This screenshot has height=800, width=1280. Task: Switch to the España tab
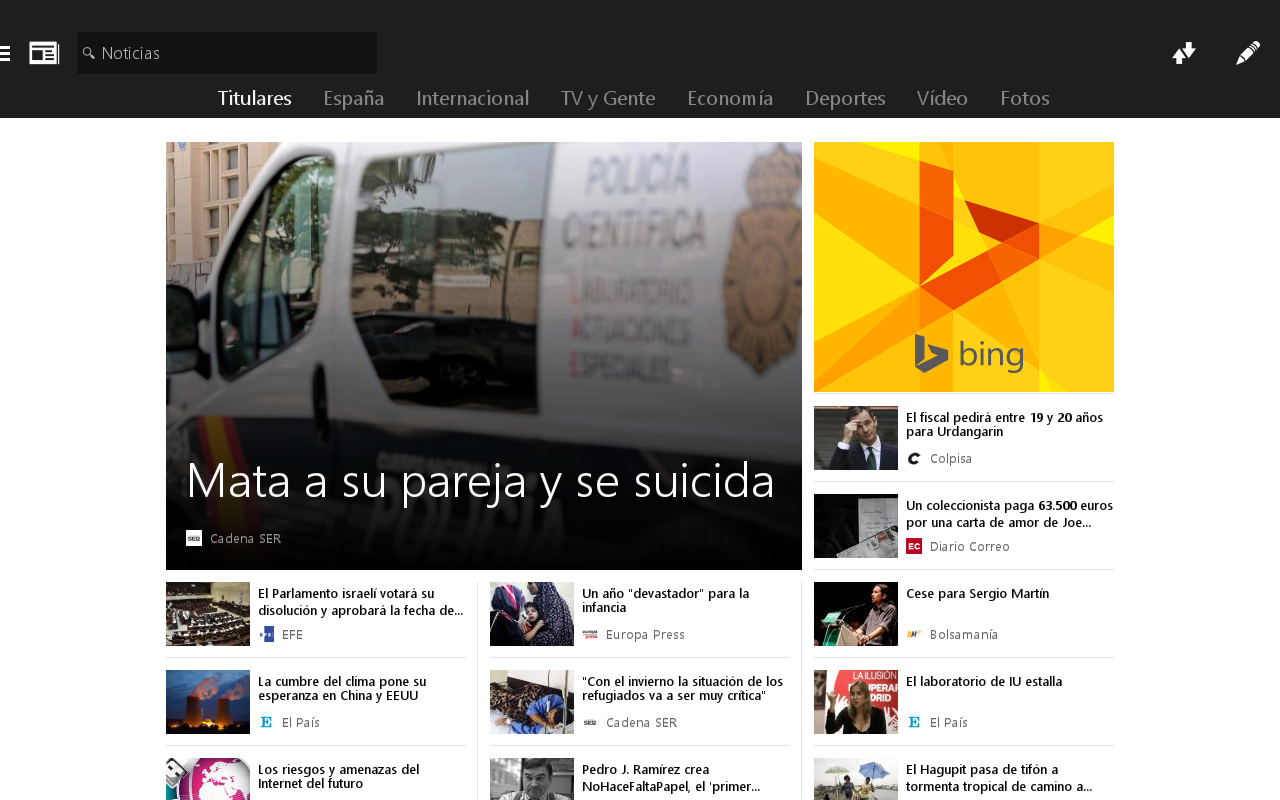[x=352, y=98]
